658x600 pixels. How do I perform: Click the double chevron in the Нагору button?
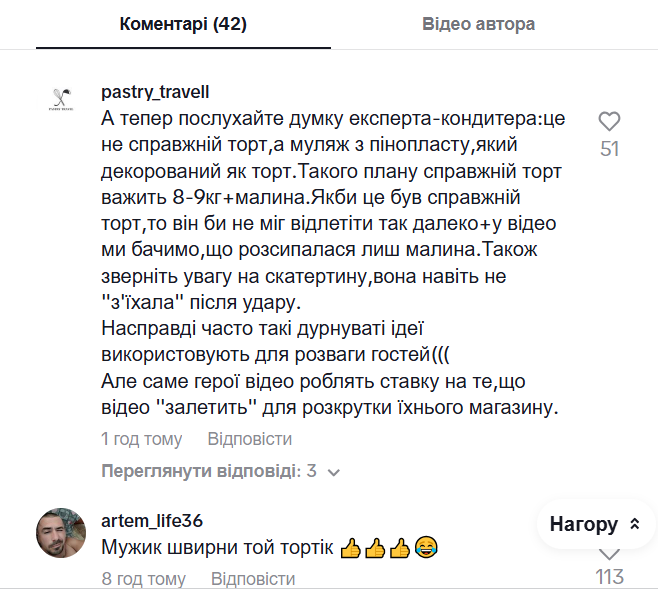coord(634,524)
